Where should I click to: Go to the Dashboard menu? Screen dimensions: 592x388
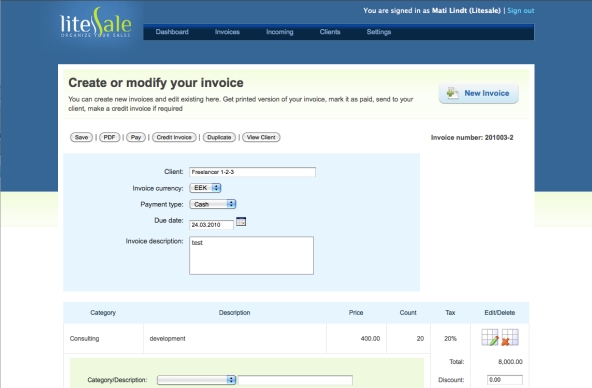tap(172, 32)
